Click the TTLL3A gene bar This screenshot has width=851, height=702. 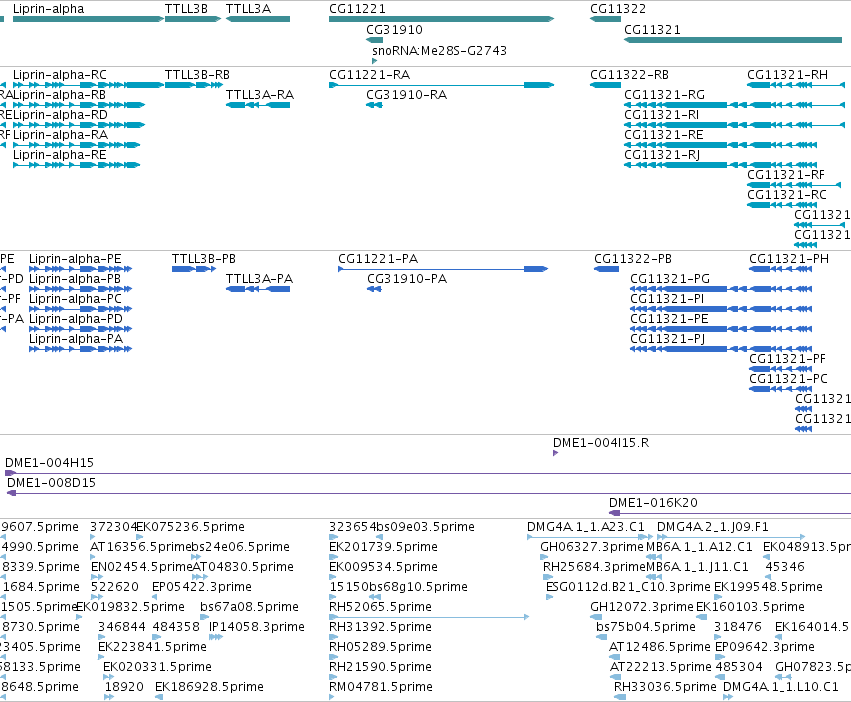pos(258,19)
